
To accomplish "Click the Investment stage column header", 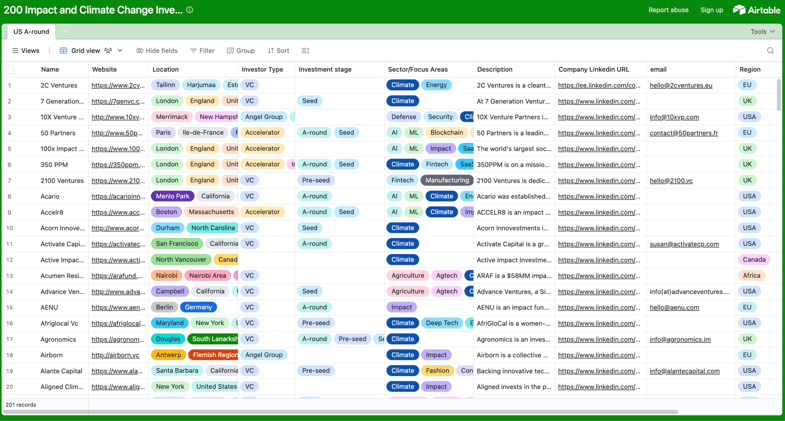I will pyautogui.click(x=325, y=70).
